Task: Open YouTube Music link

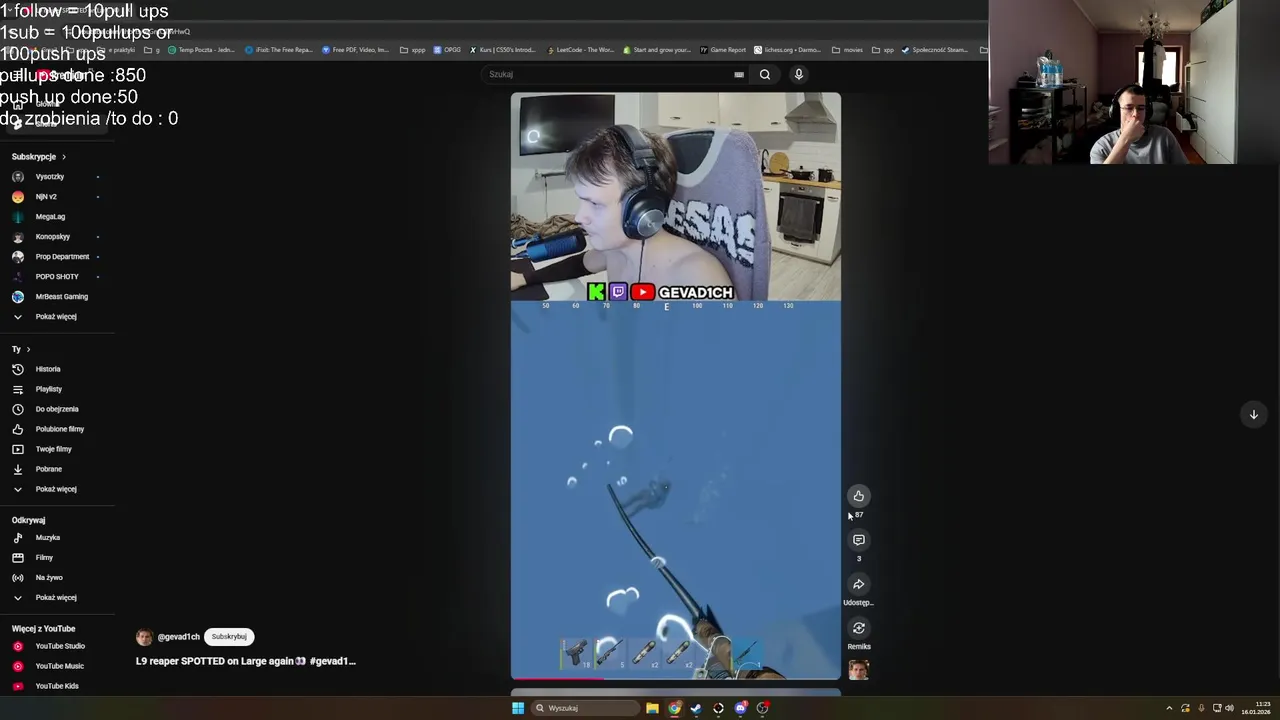Action: (58, 666)
